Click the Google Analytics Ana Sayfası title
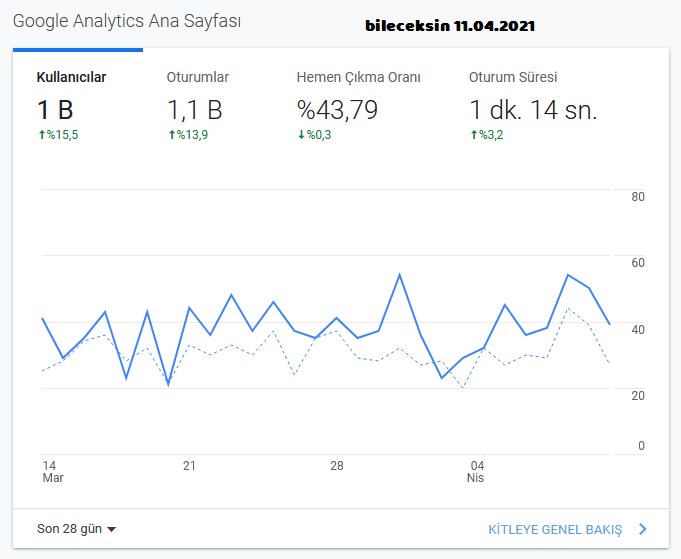Viewport: 681px width, 559px height. point(127,21)
